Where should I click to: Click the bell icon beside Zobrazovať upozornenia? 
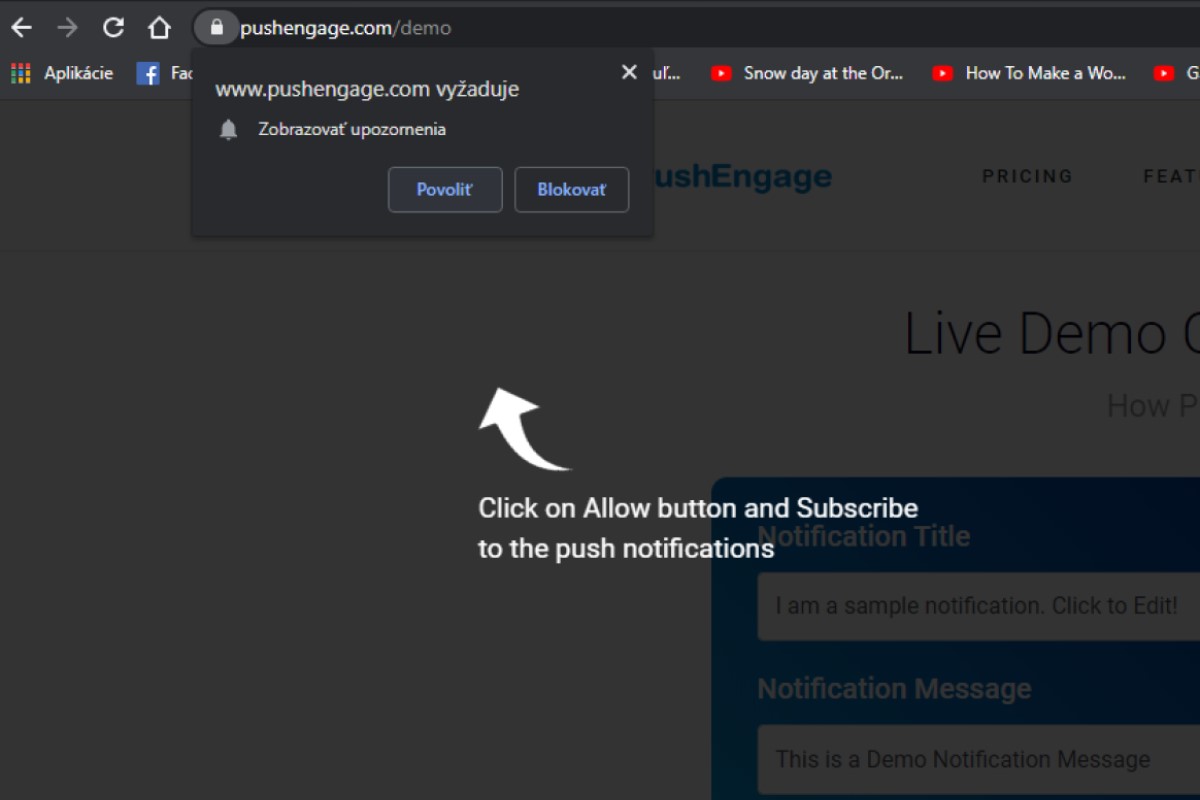(x=229, y=129)
